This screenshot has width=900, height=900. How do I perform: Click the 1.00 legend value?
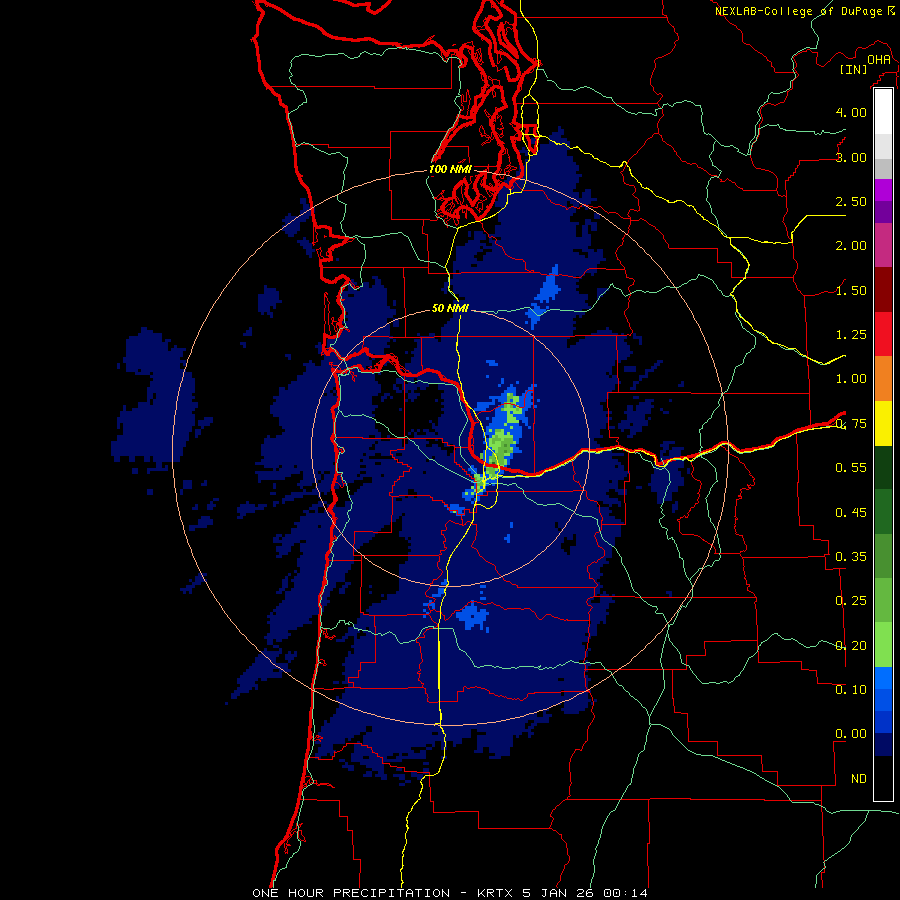(x=851, y=379)
